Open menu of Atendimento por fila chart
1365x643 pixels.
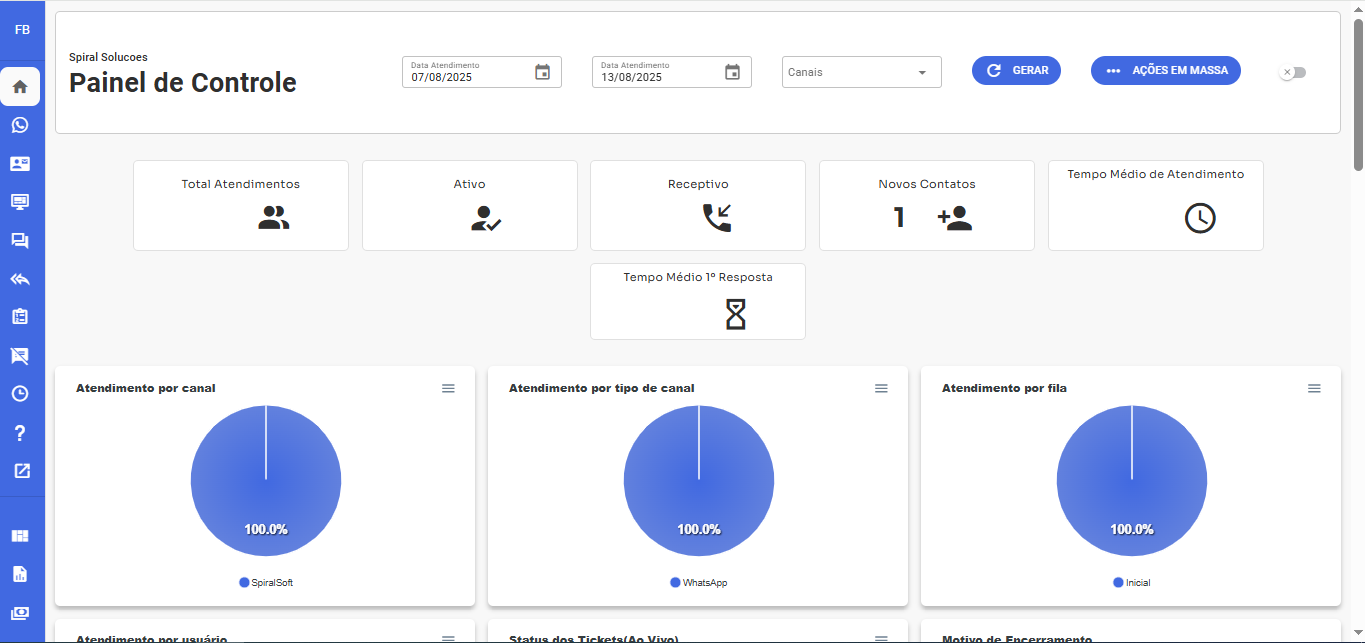point(1314,388)
